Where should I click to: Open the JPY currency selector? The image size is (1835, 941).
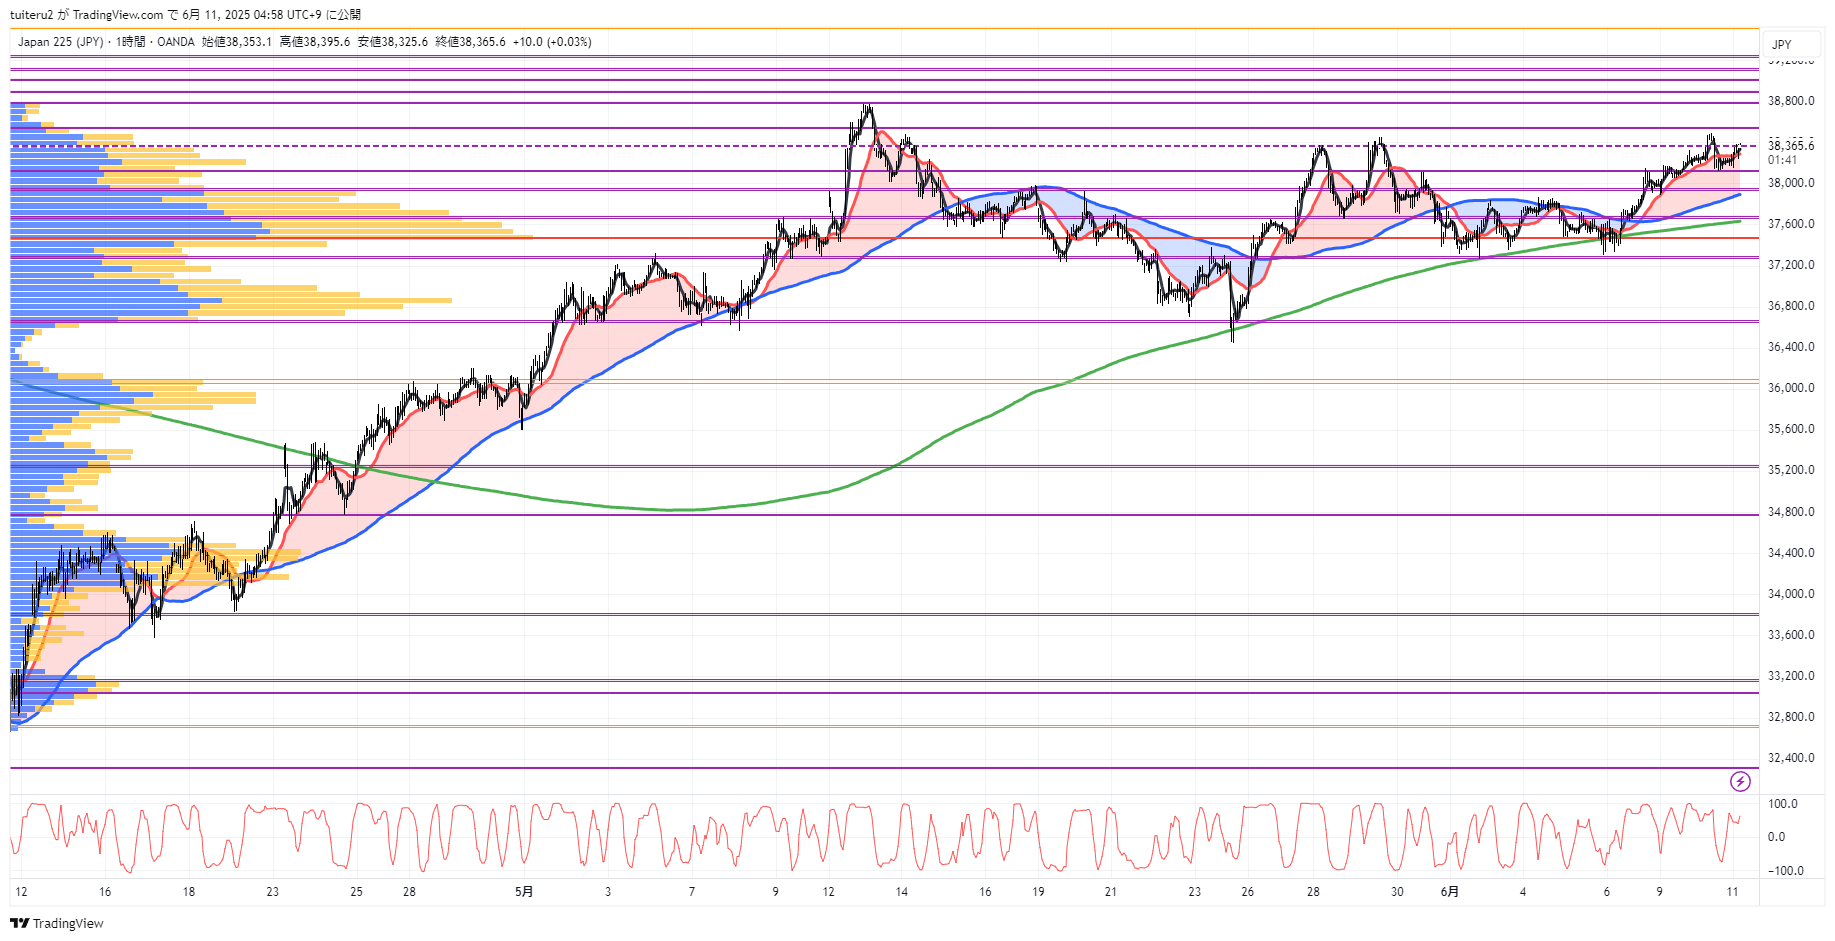pos(1781,44)
